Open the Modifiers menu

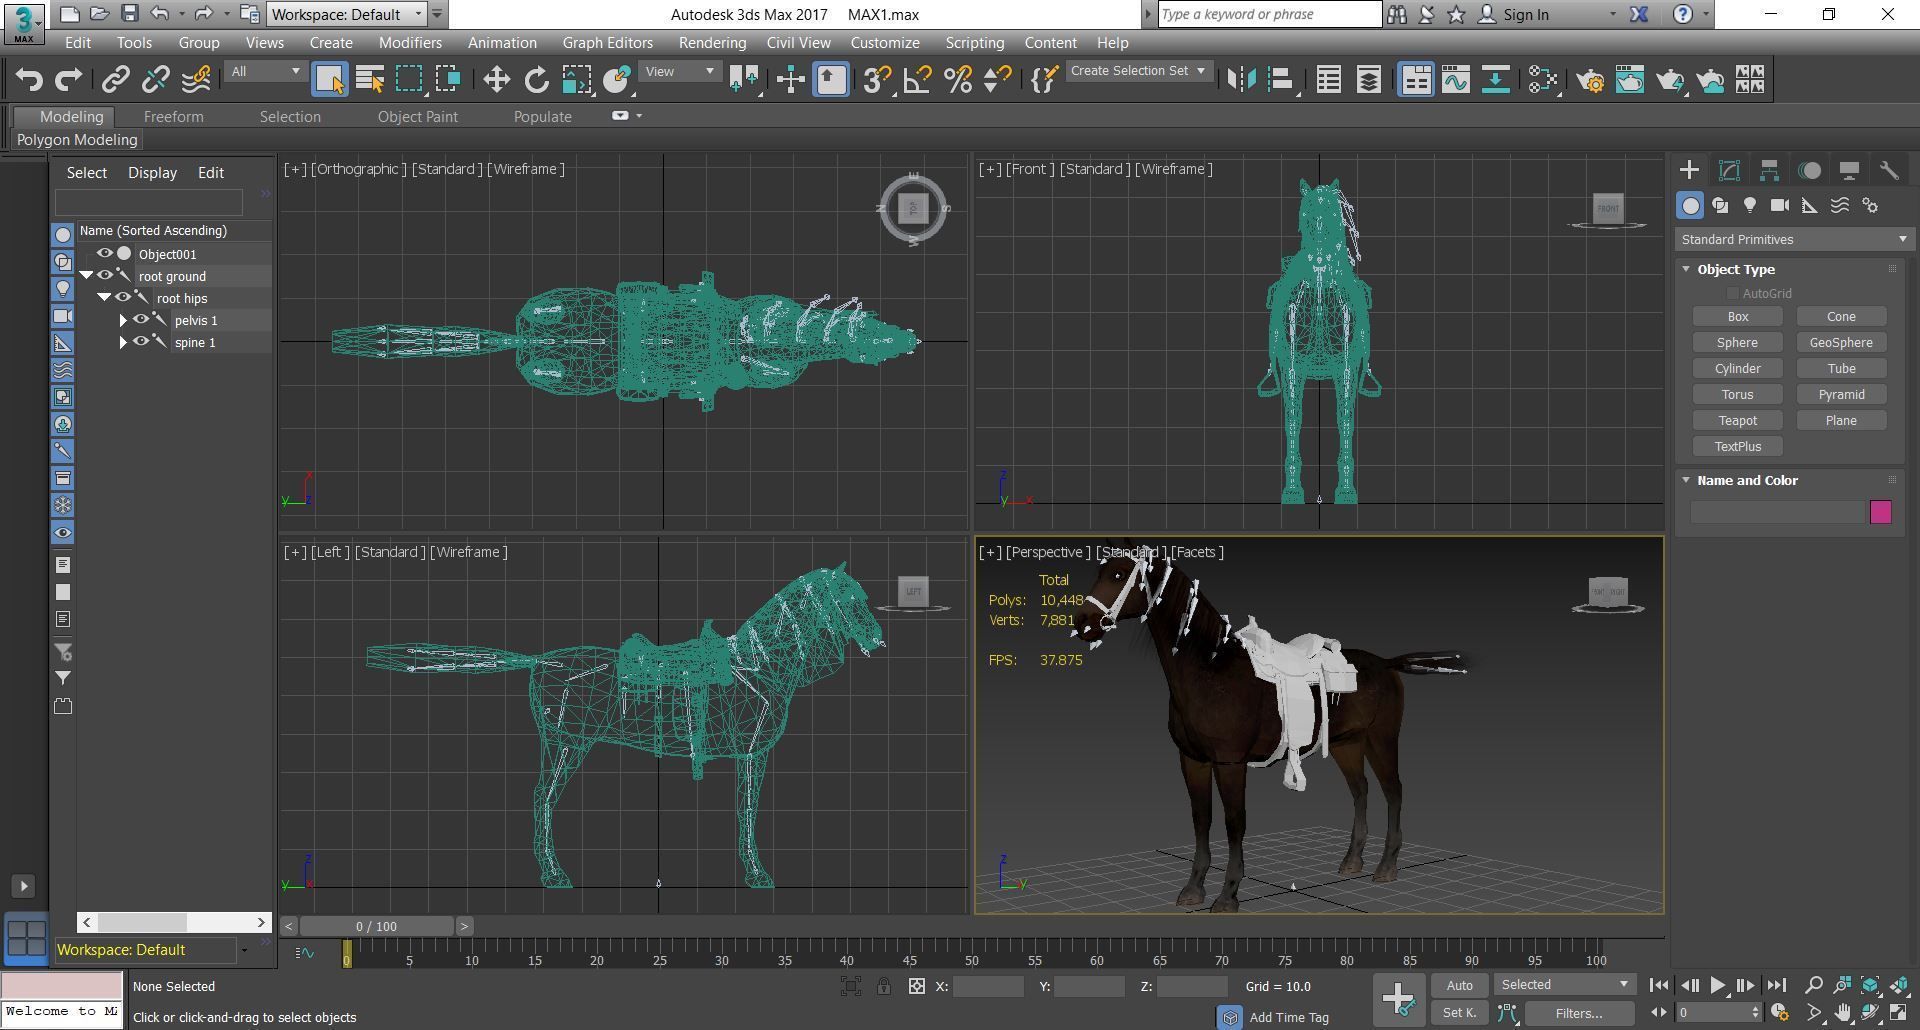point(410,43)
